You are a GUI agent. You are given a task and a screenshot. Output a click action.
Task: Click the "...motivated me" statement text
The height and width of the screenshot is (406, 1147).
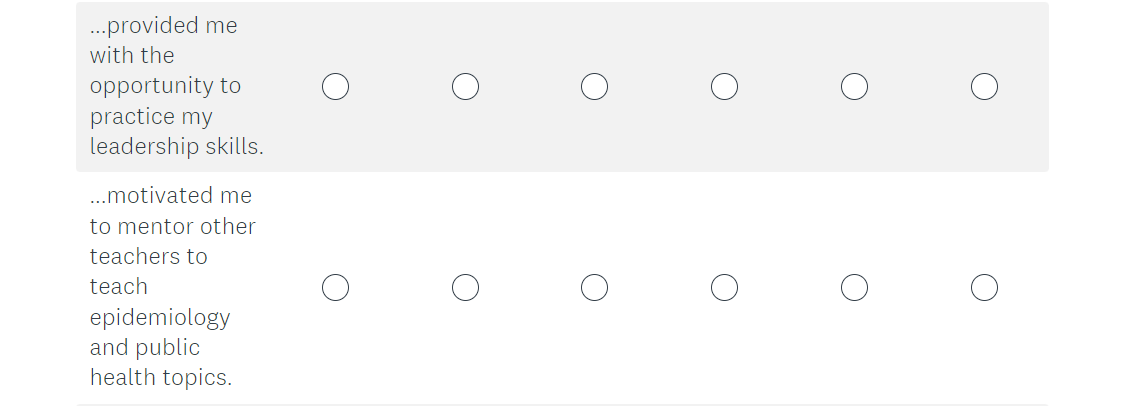click(x=171, y=195)
